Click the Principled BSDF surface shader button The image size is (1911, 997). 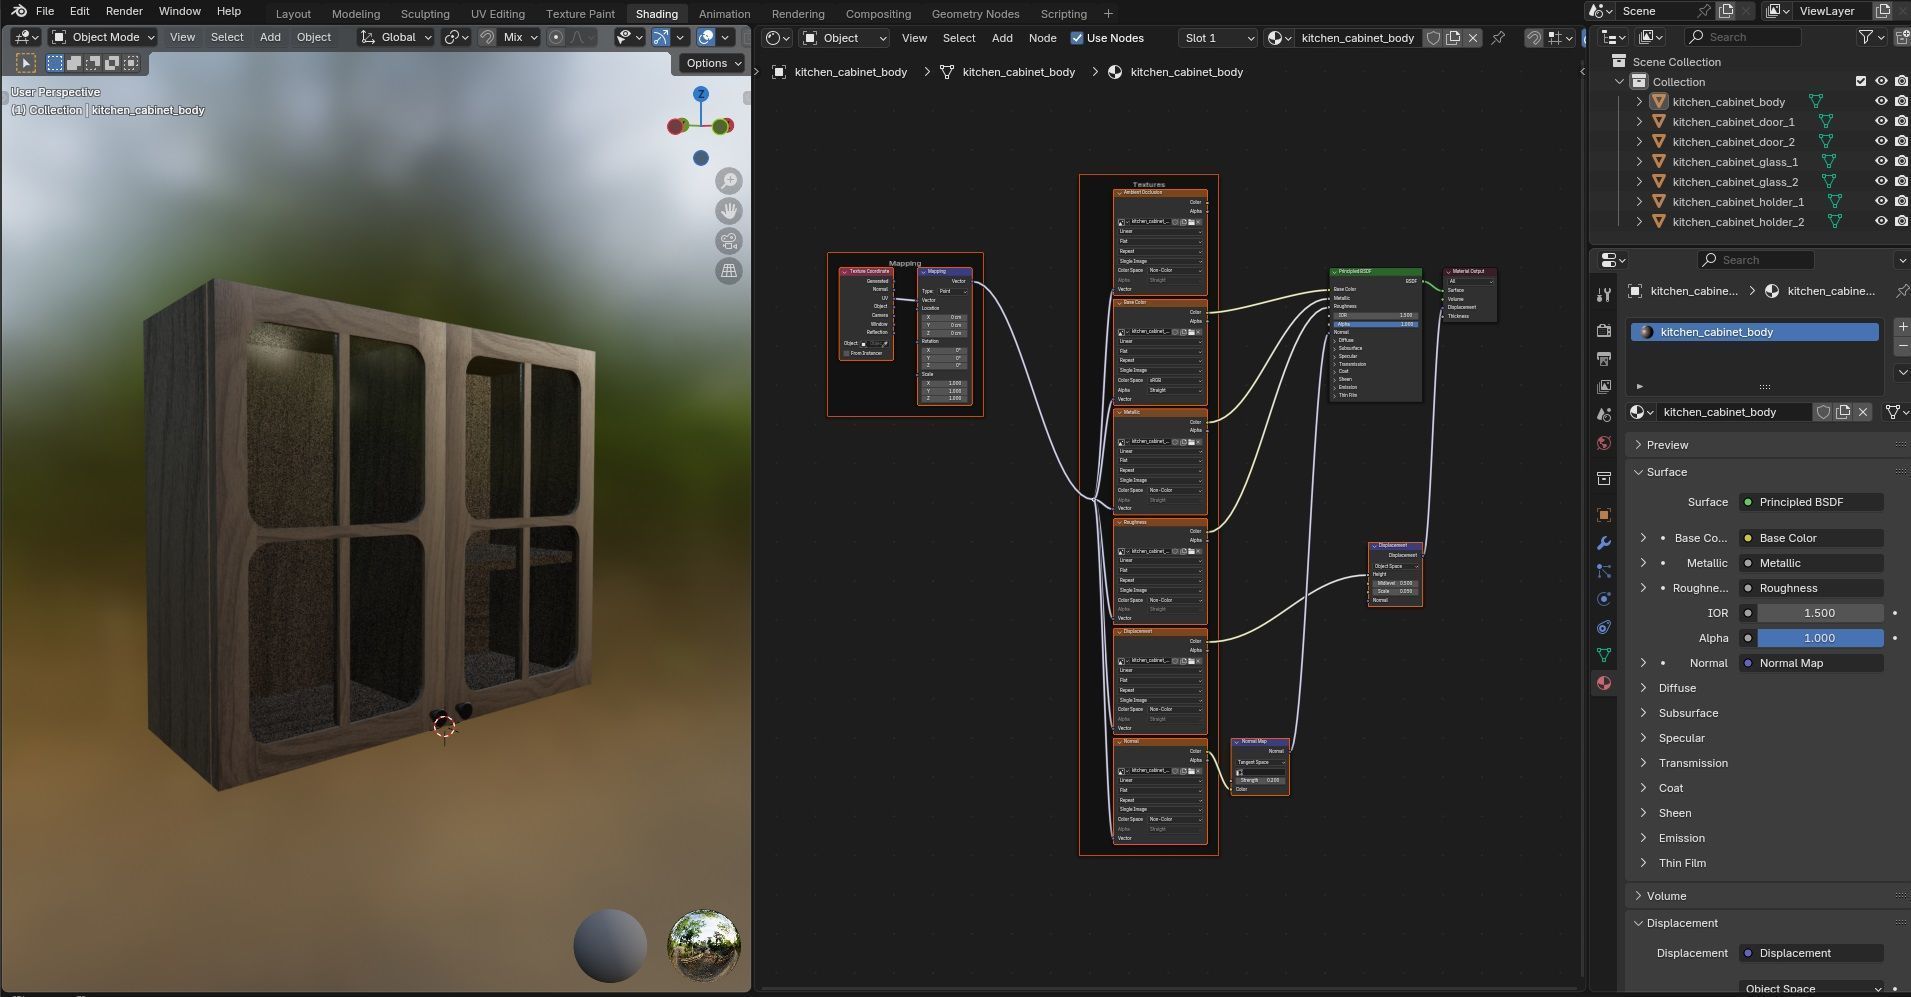1811,502
